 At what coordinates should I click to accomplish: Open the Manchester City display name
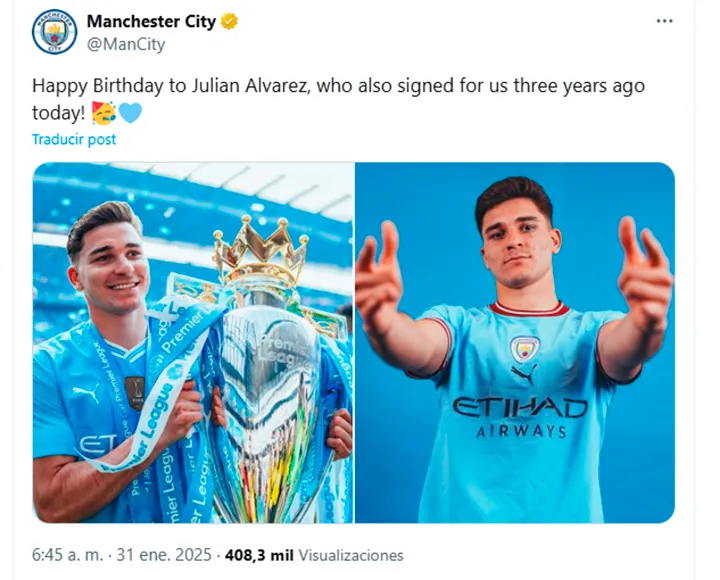151,21
